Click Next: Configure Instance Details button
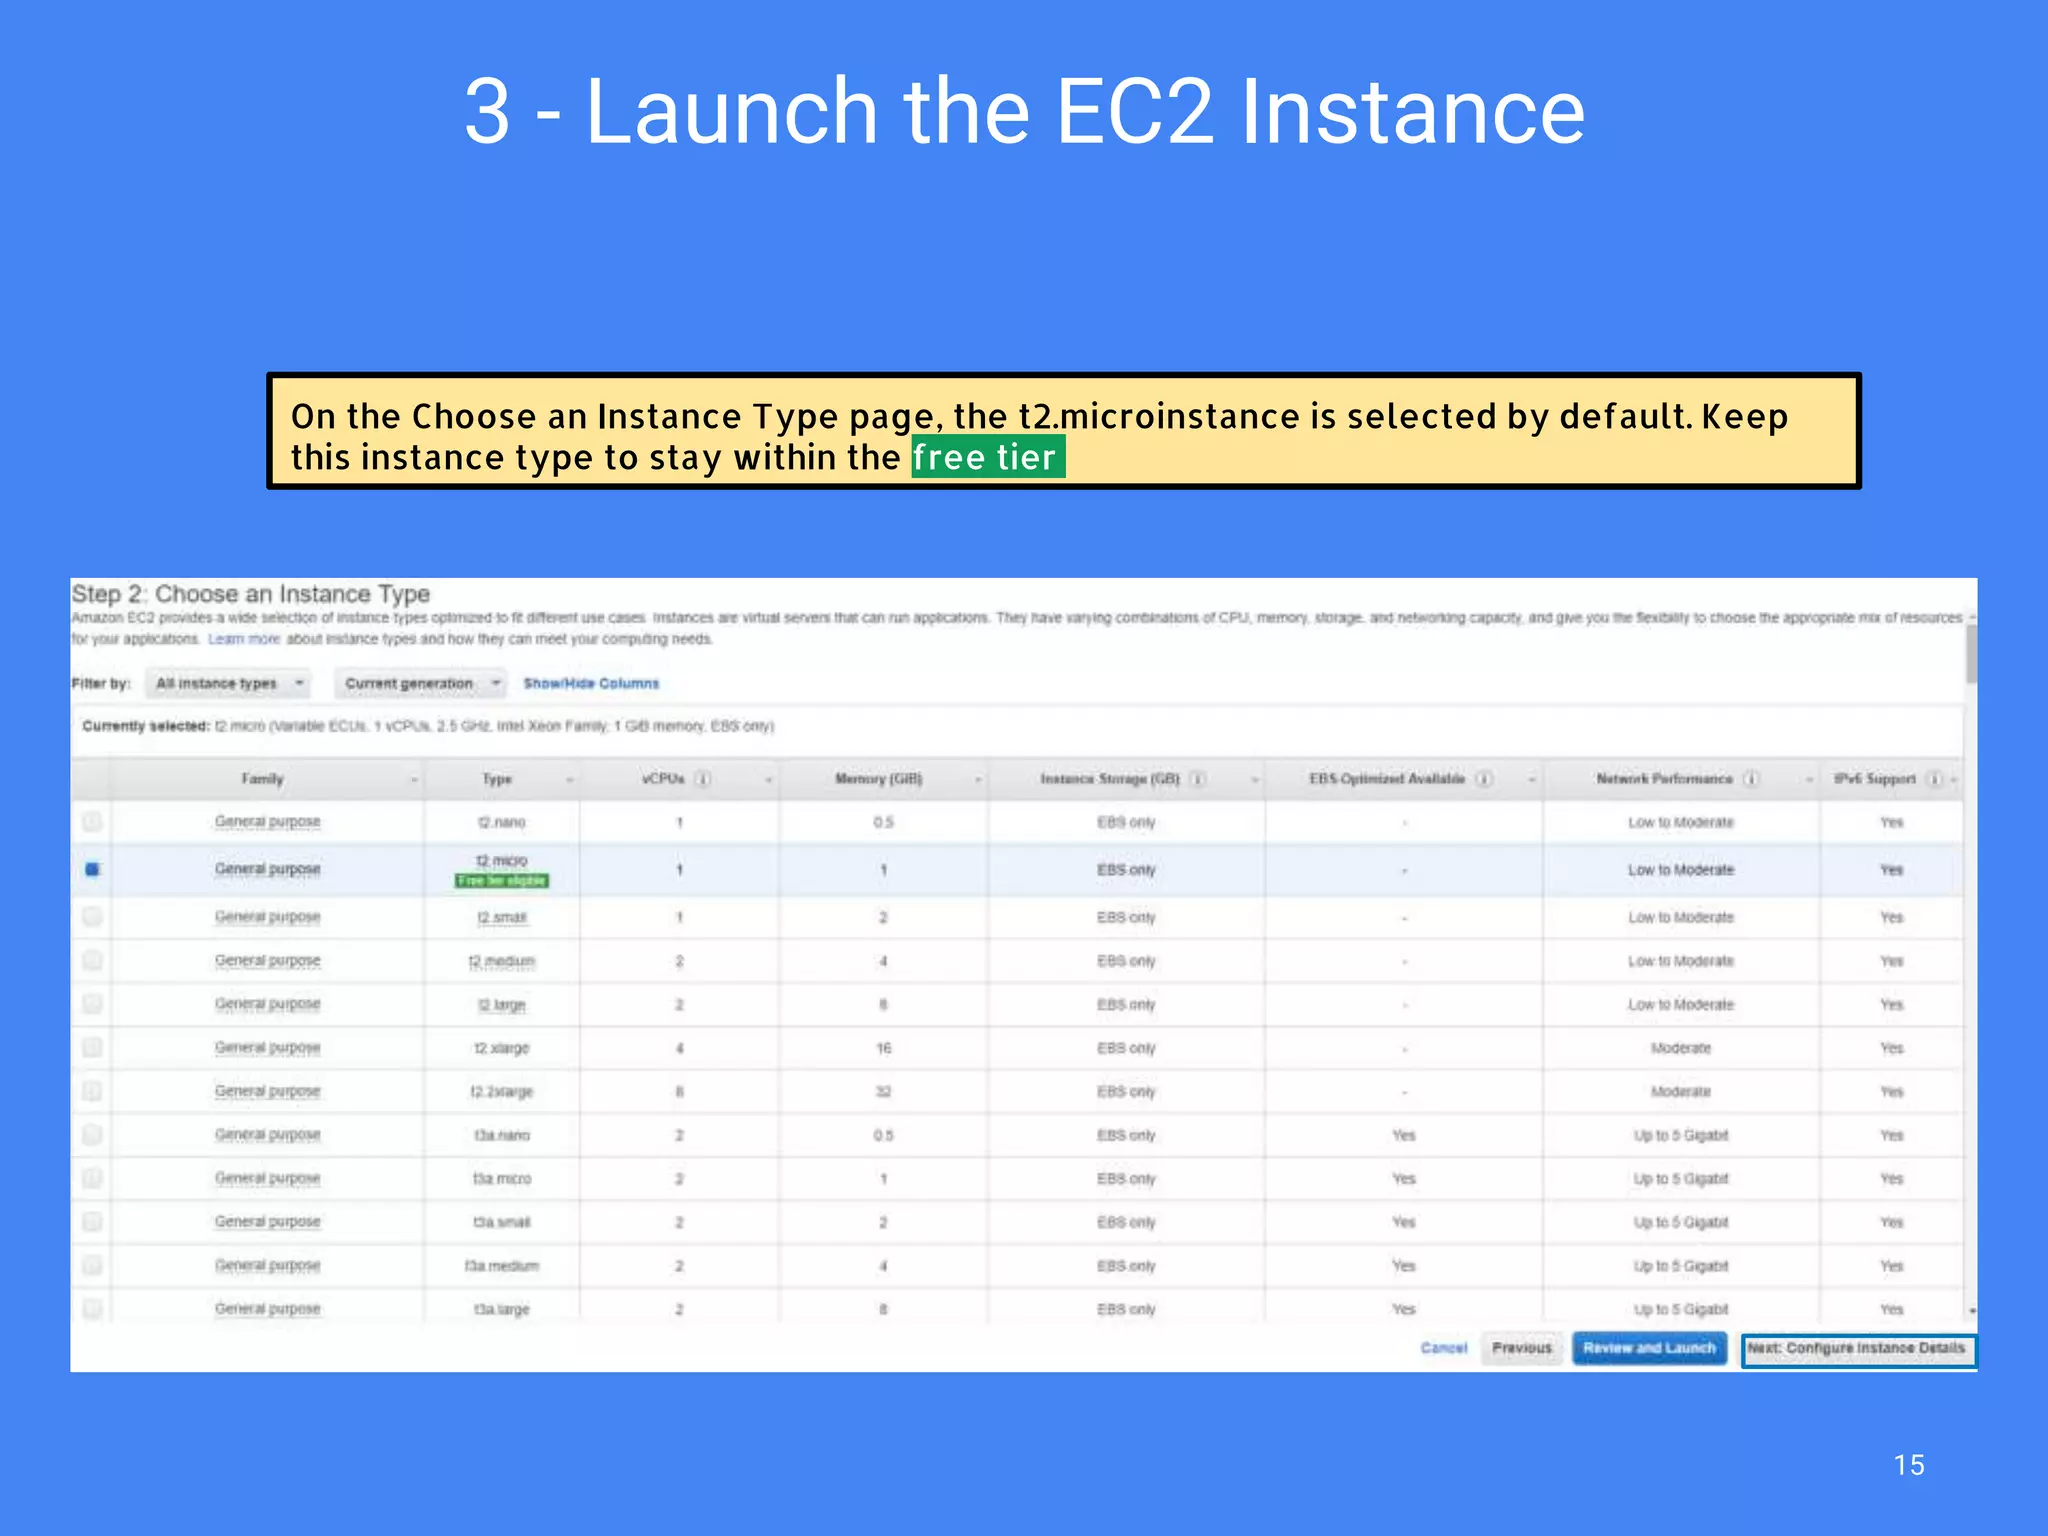Image resolution: width=2048 pixels, height=1536 pixels. tap(1857, 1348)
